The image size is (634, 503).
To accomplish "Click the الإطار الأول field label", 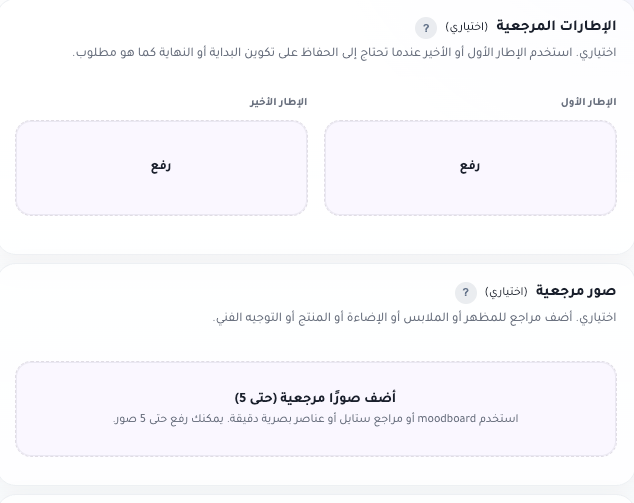I will click(588, 102).
